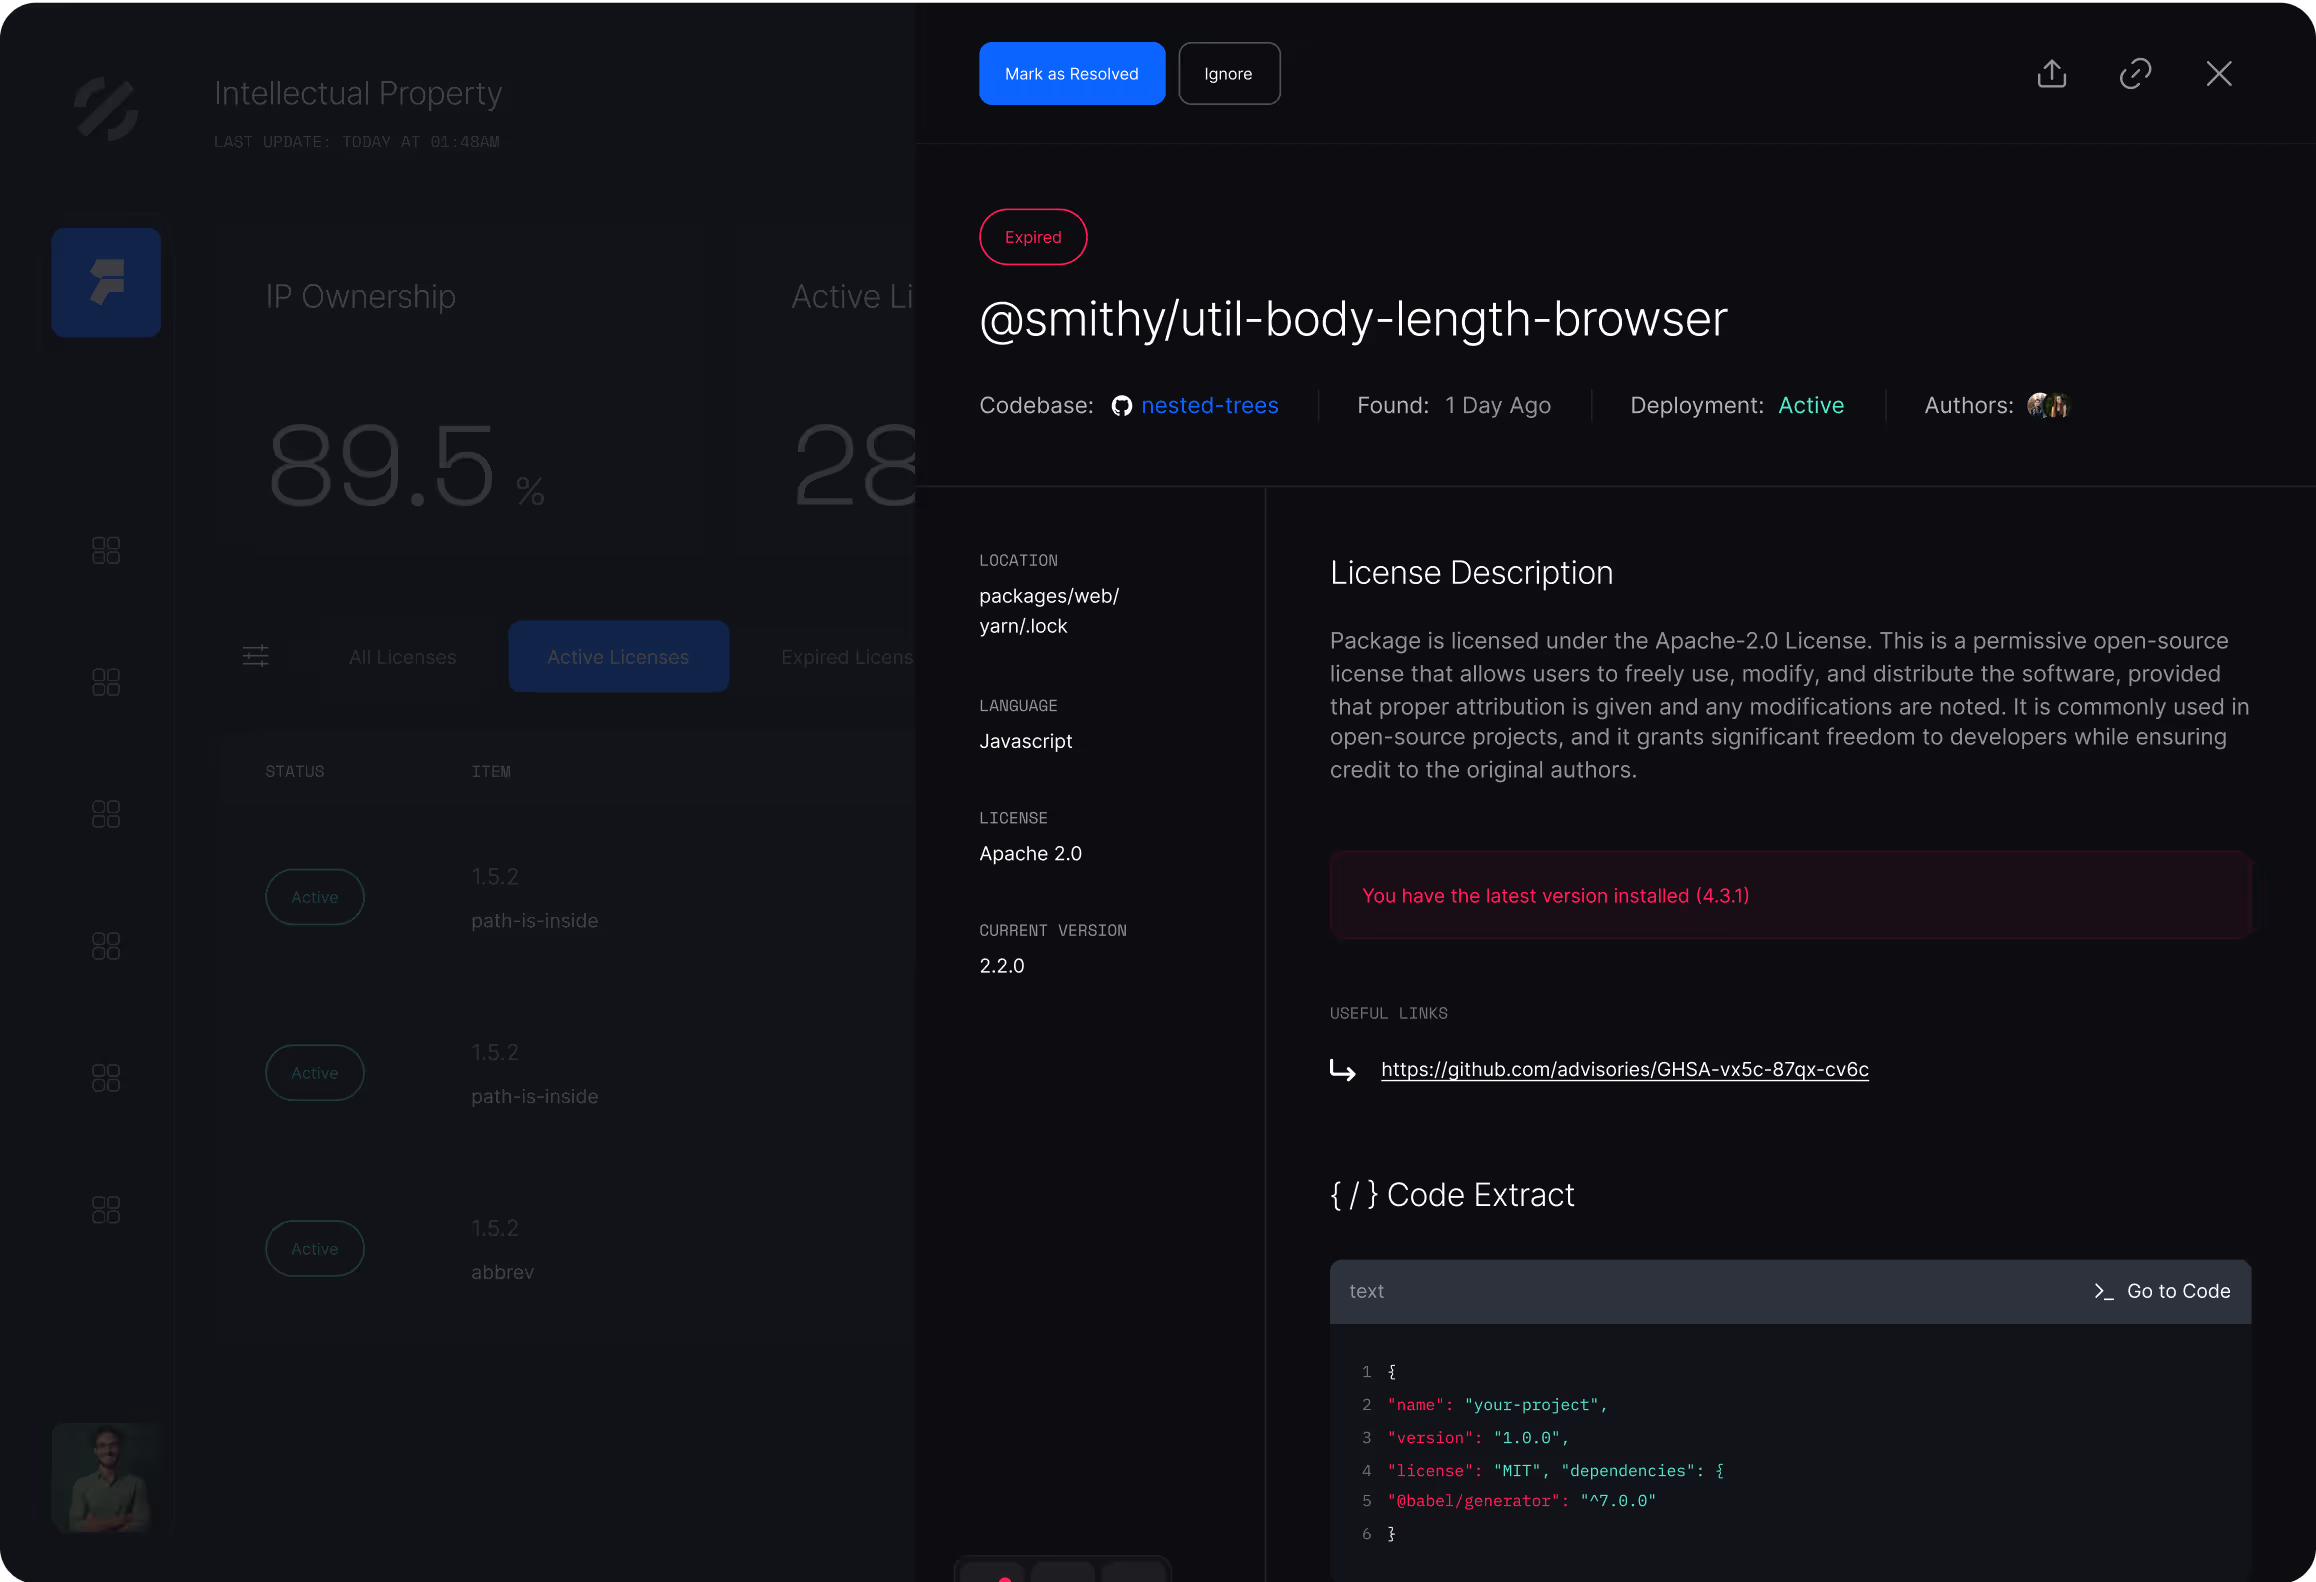
Task: Click the last grid sidebar icon
Action: click(106, 1210)
